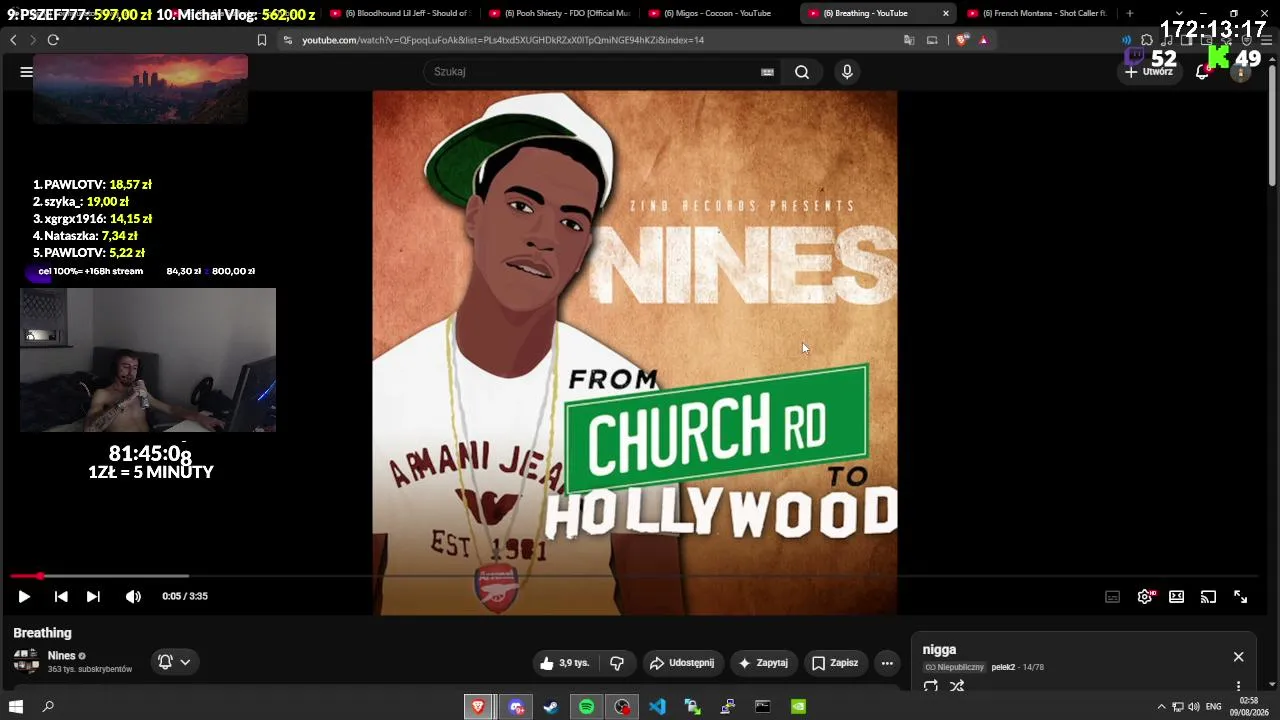Screen dimensions: 1280x720
Task: Enter fullscreen video mode
Action: (x=1240, y=596)
